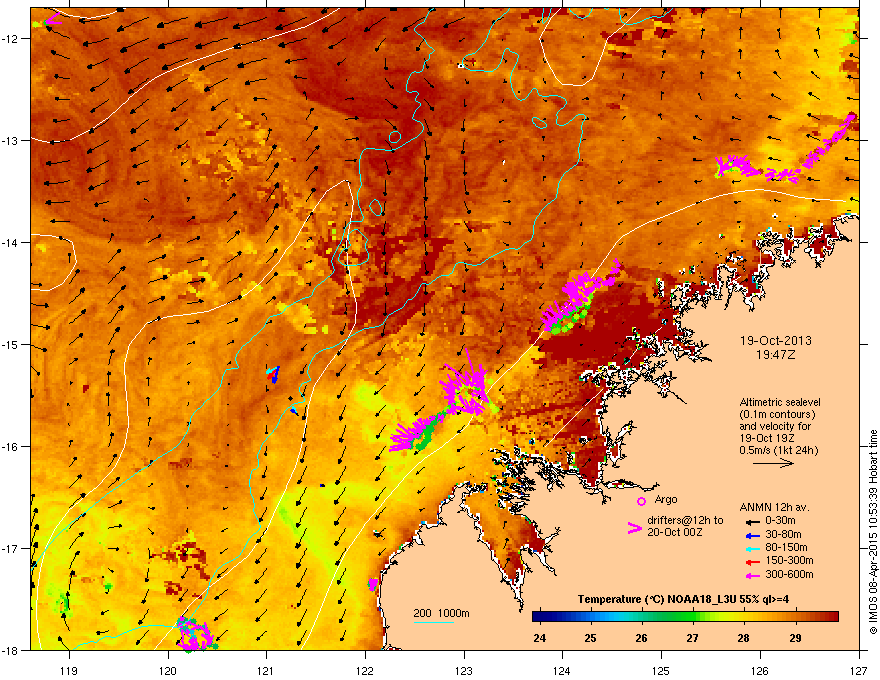The width and height of the screenshot is (880, 680).
Task: Click the 'Argo' legend label
Action: coord(666,499)
